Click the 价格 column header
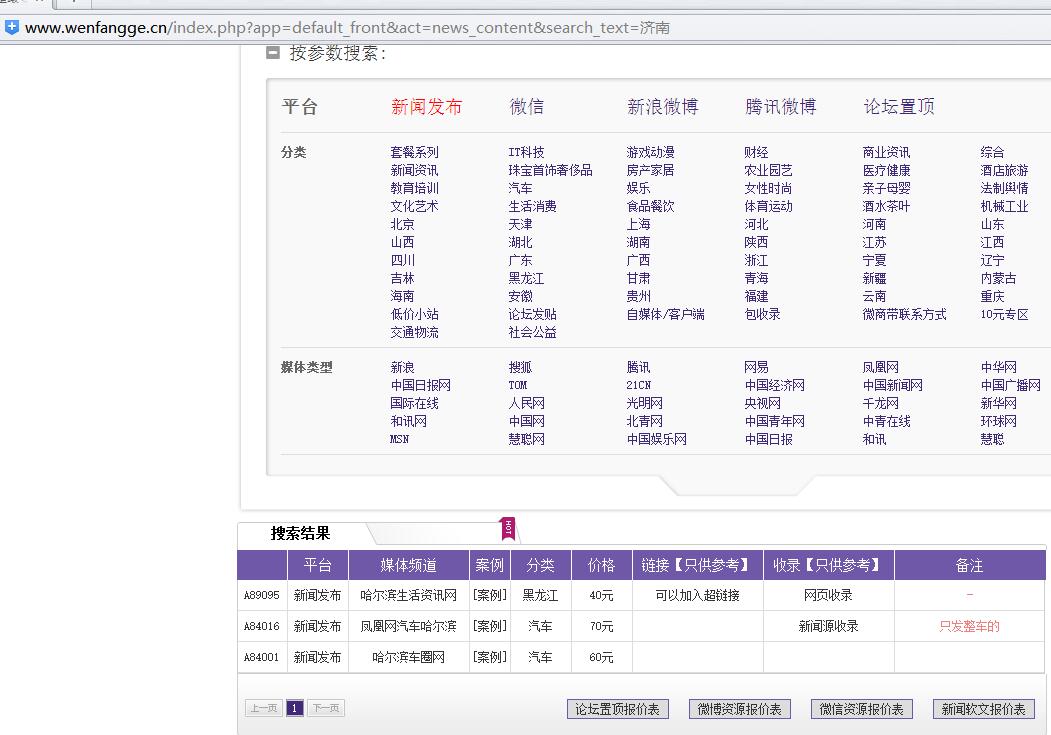1051x735 pixels. [x=601, y=565]
